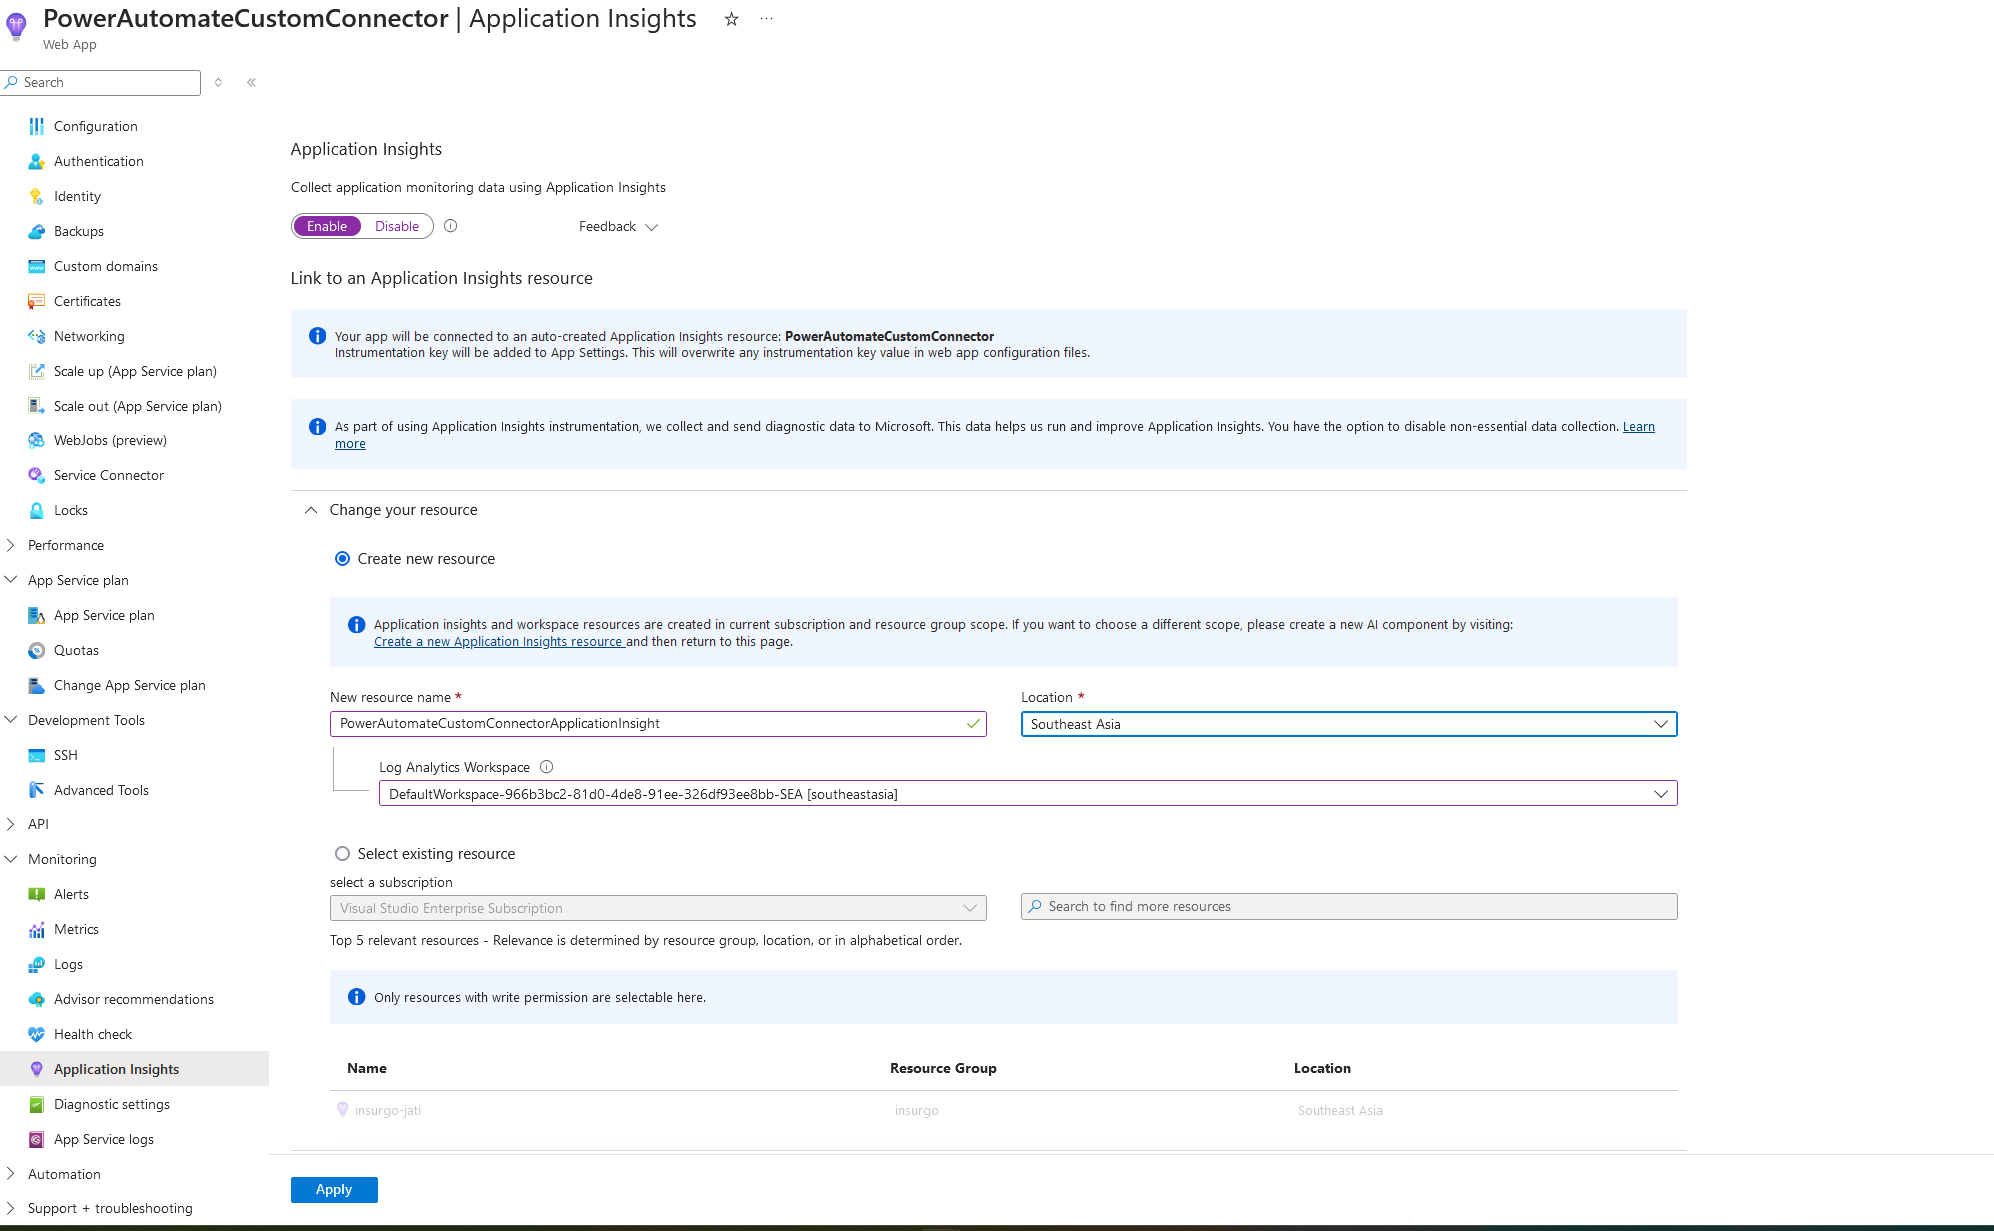Open the Visual Studio Enterprise Subscription dropdown
1994x1231 pixels.
point(658,908)
